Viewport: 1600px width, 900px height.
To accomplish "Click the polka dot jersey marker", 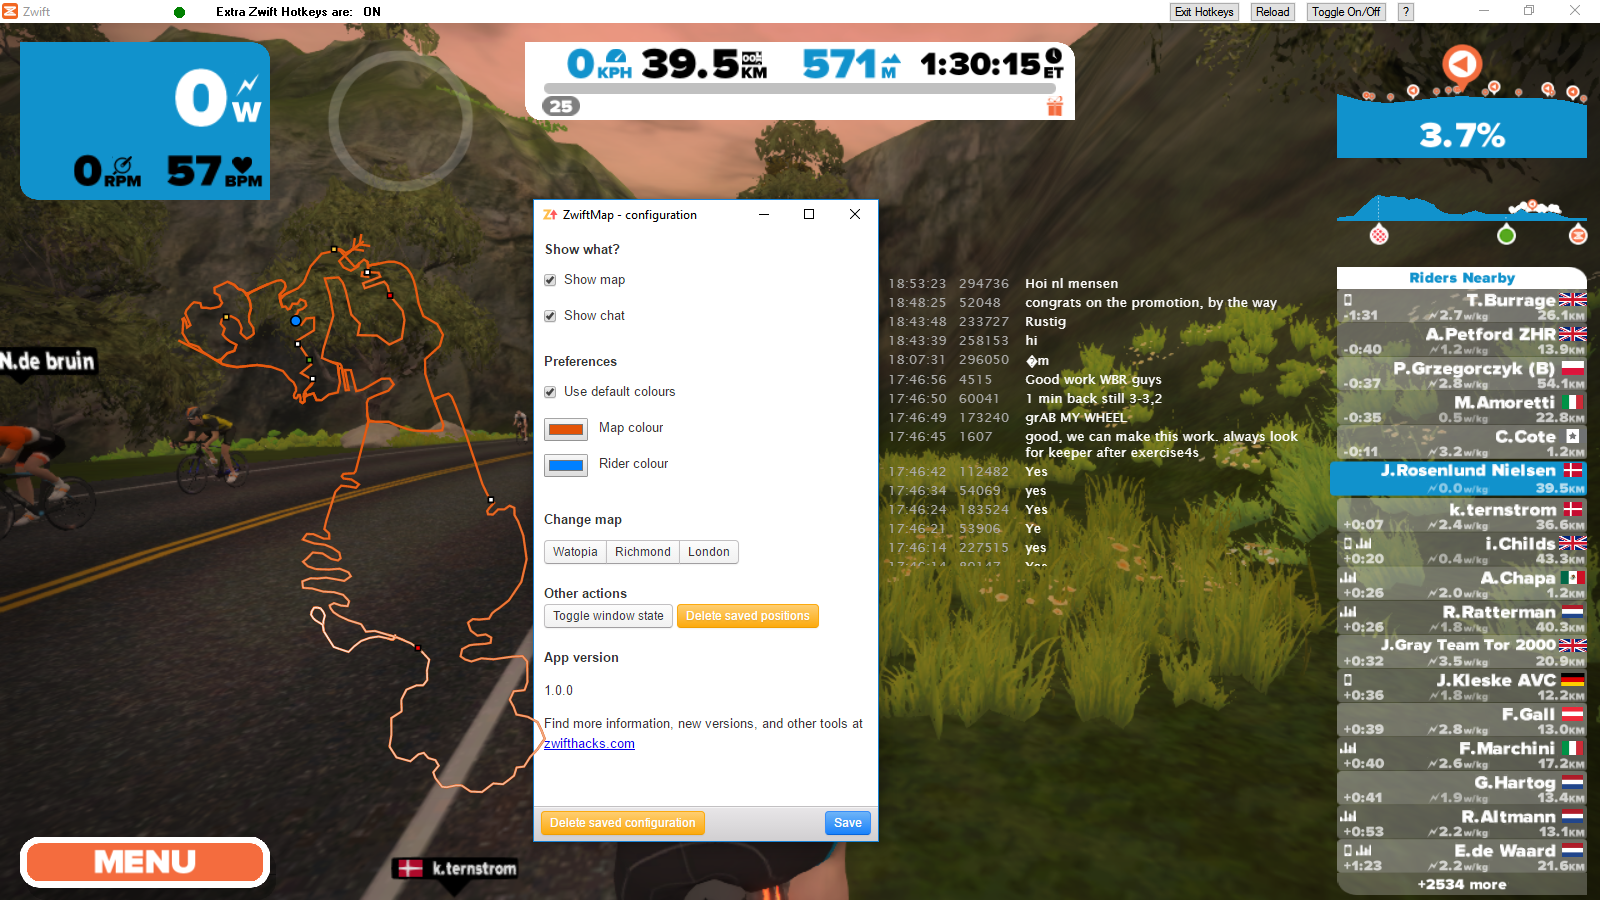I will pyautogui.click(x=1379, y=235).
